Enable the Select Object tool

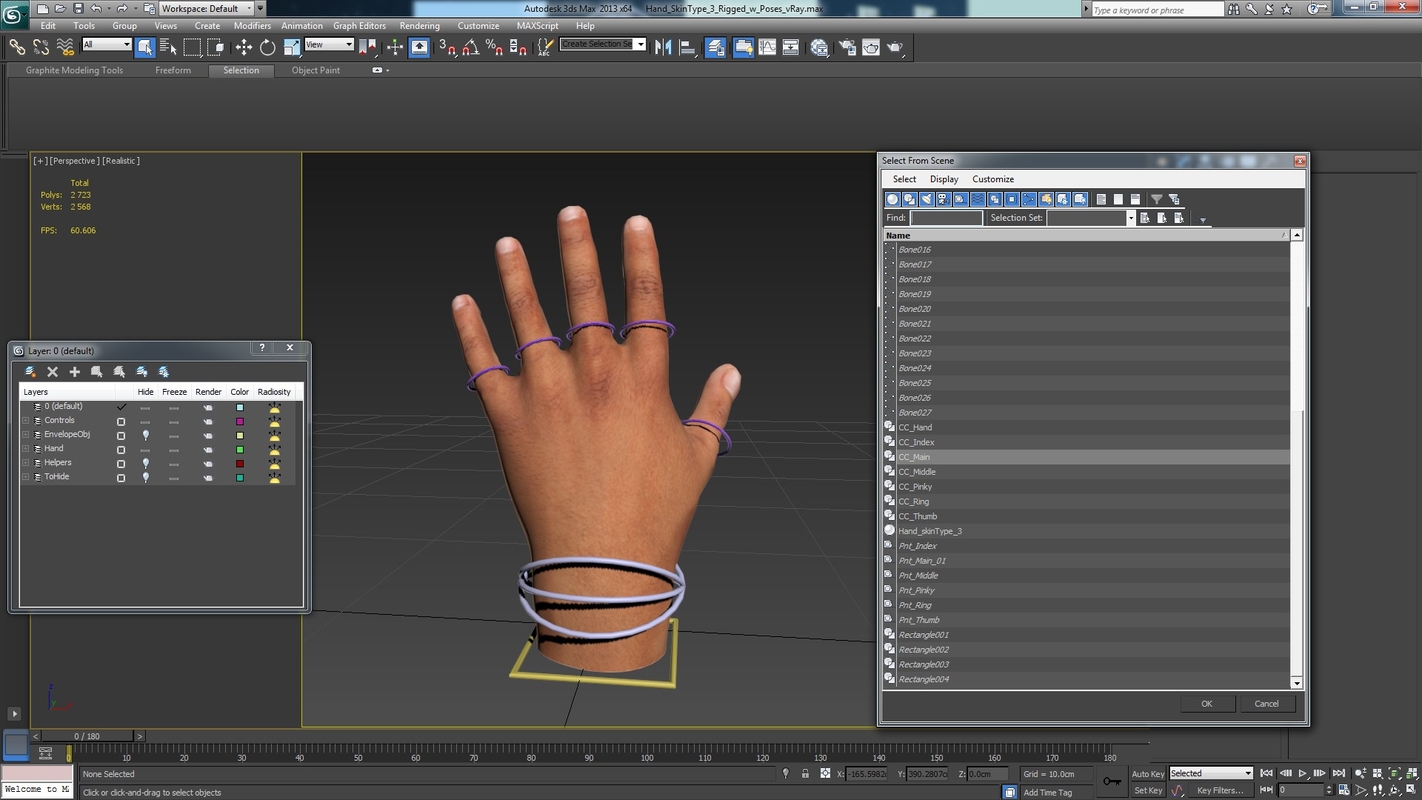(144, 47)
